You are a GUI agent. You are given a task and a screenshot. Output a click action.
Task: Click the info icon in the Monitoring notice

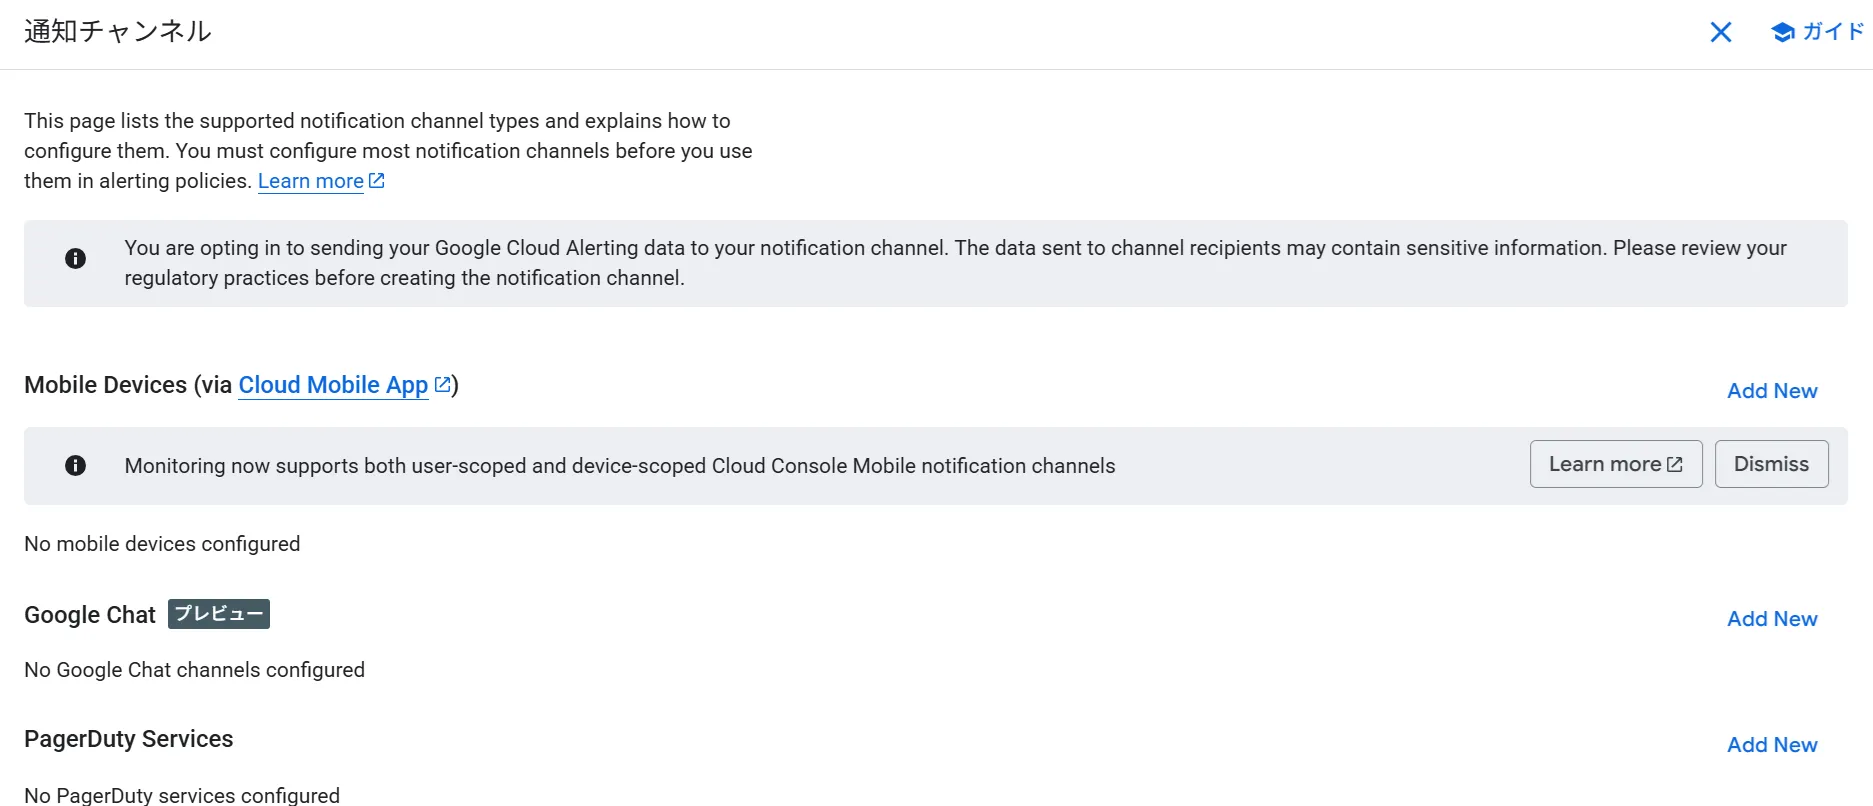(75, 466)
